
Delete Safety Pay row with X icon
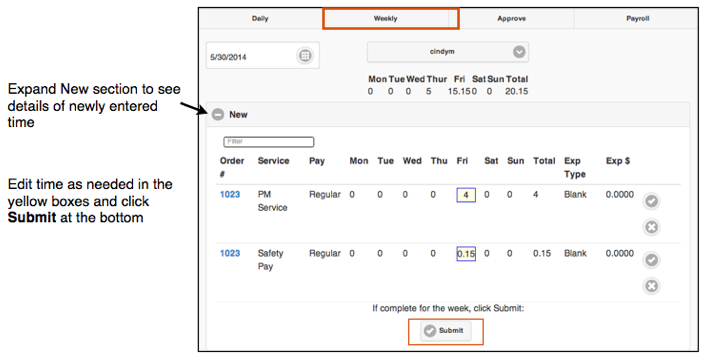[x=651, y=286]
